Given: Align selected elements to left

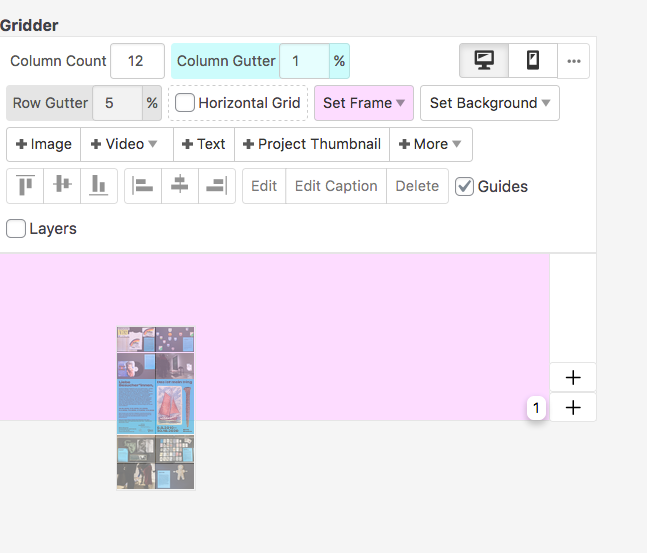Looking at the screenshot, I should click(143, 186).
